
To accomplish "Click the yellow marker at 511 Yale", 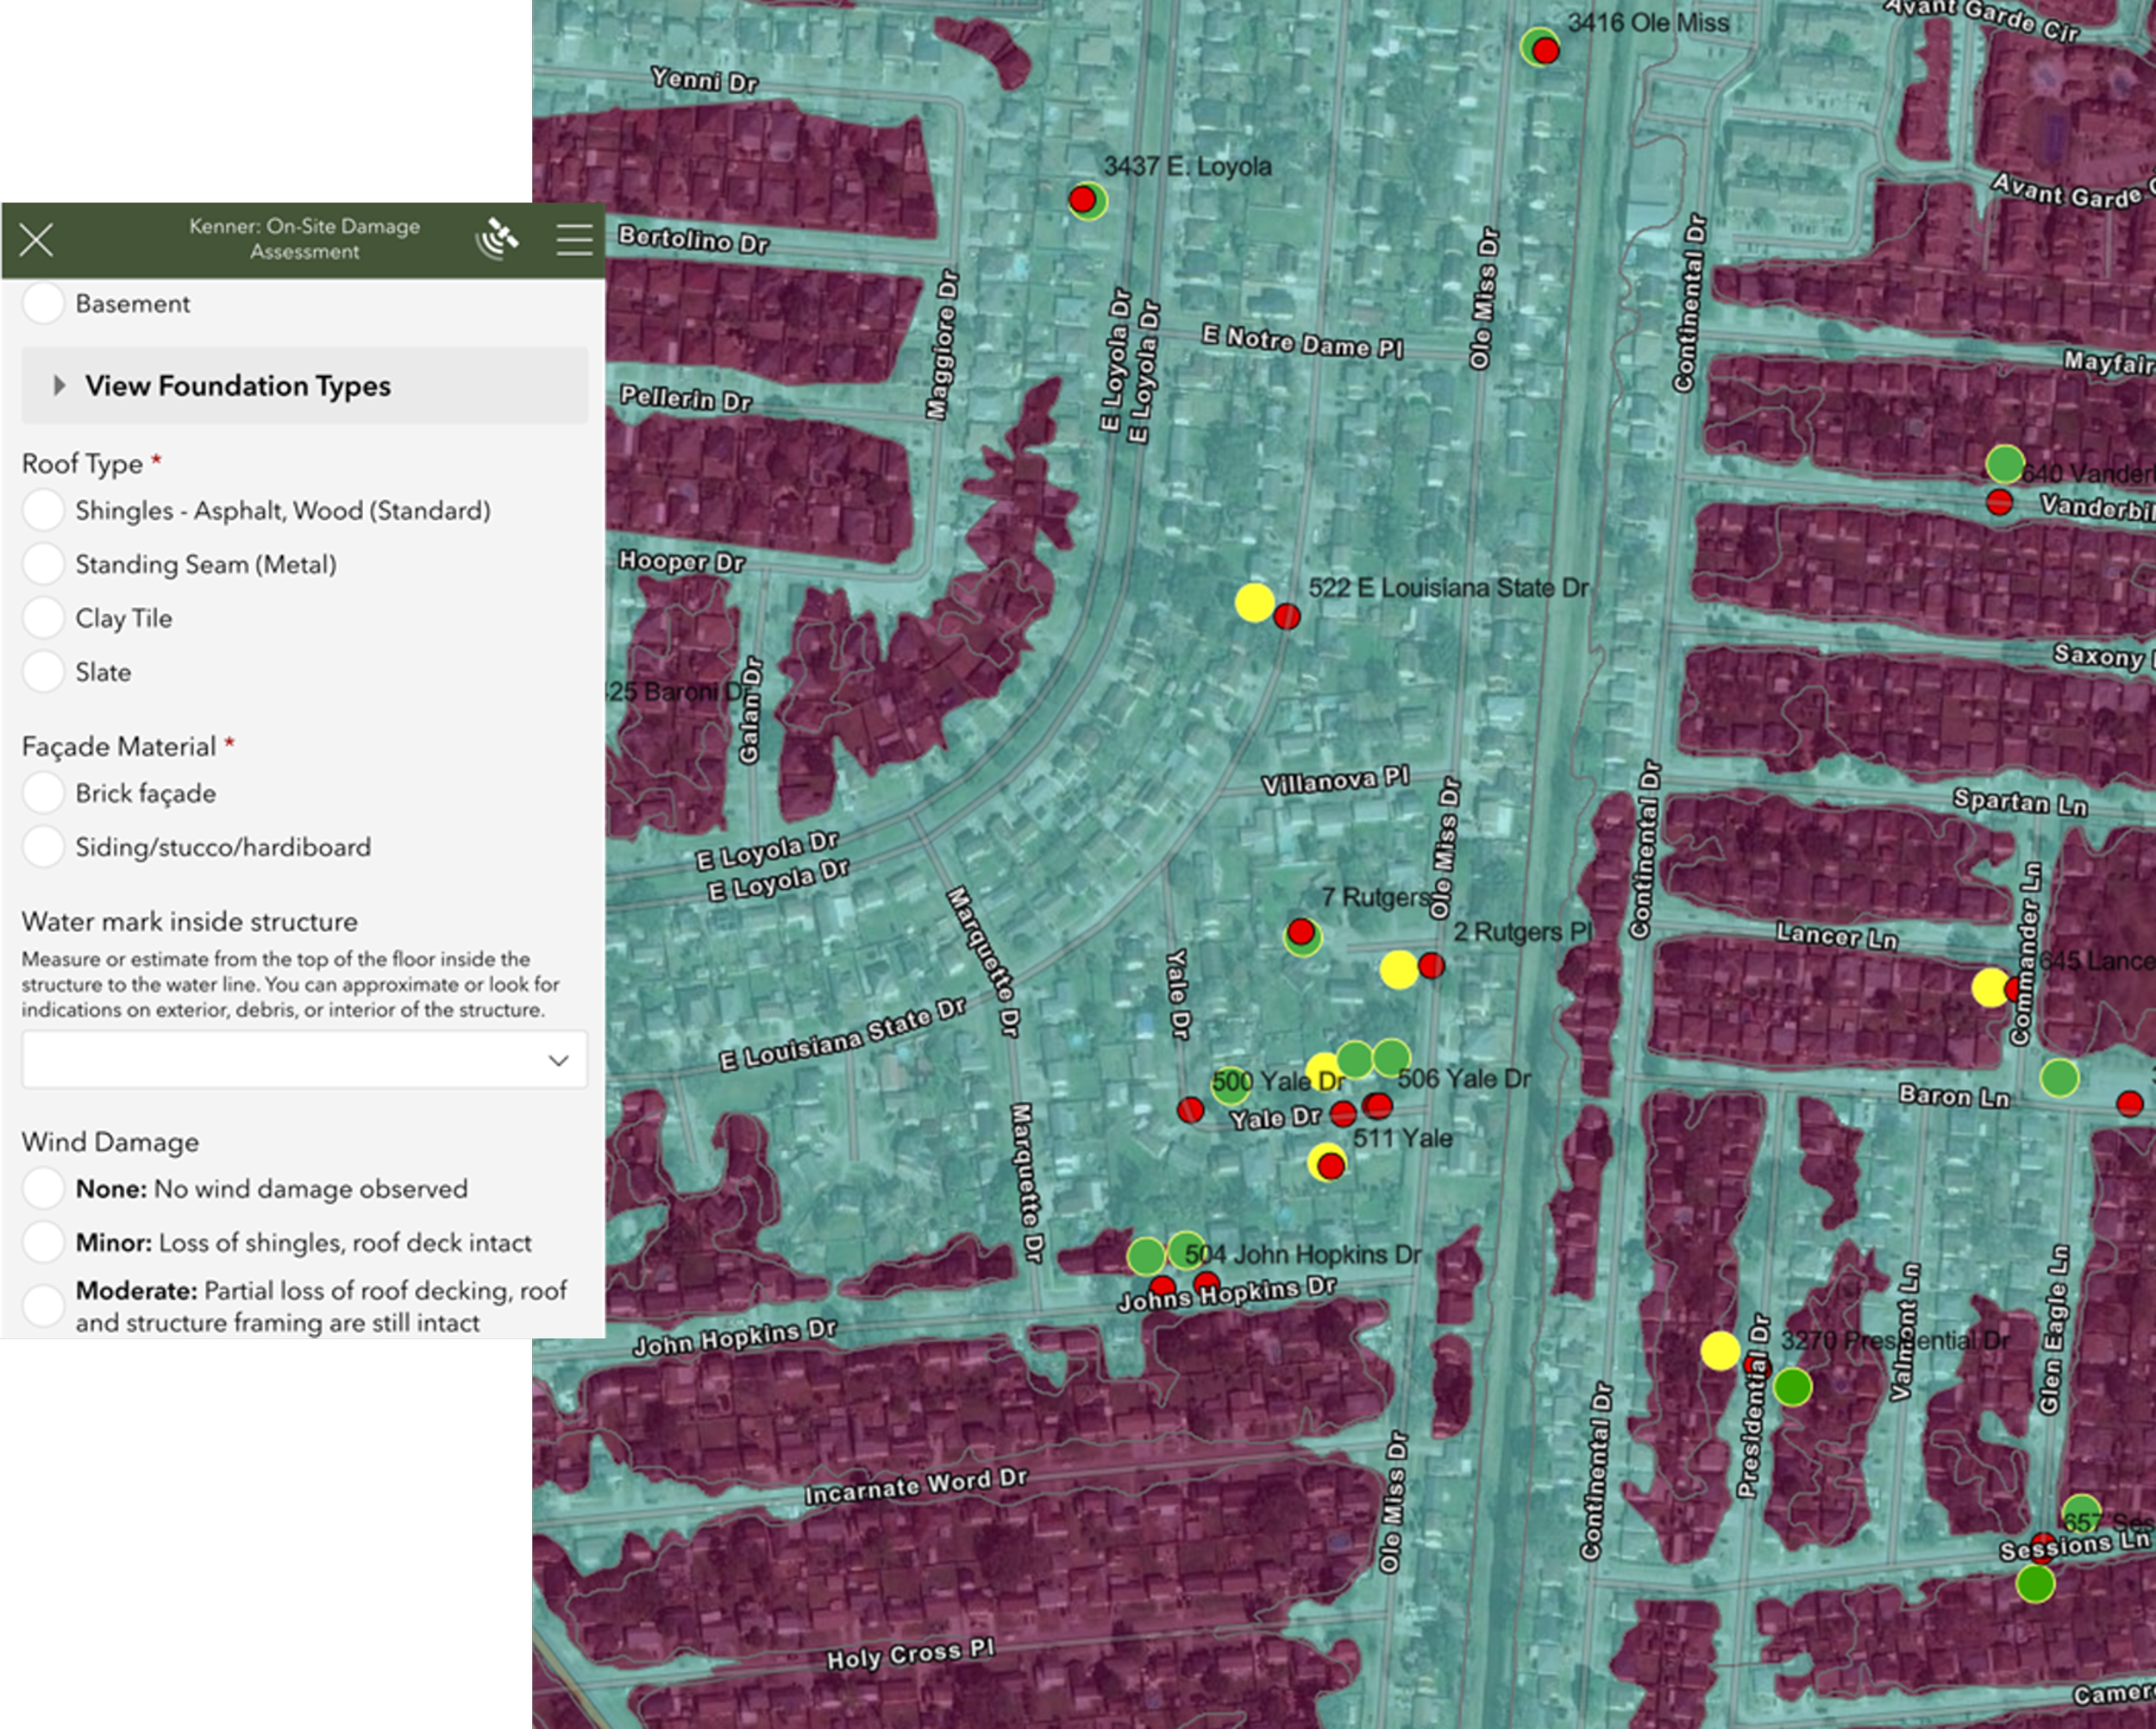I will (x=1325, y=1162).
